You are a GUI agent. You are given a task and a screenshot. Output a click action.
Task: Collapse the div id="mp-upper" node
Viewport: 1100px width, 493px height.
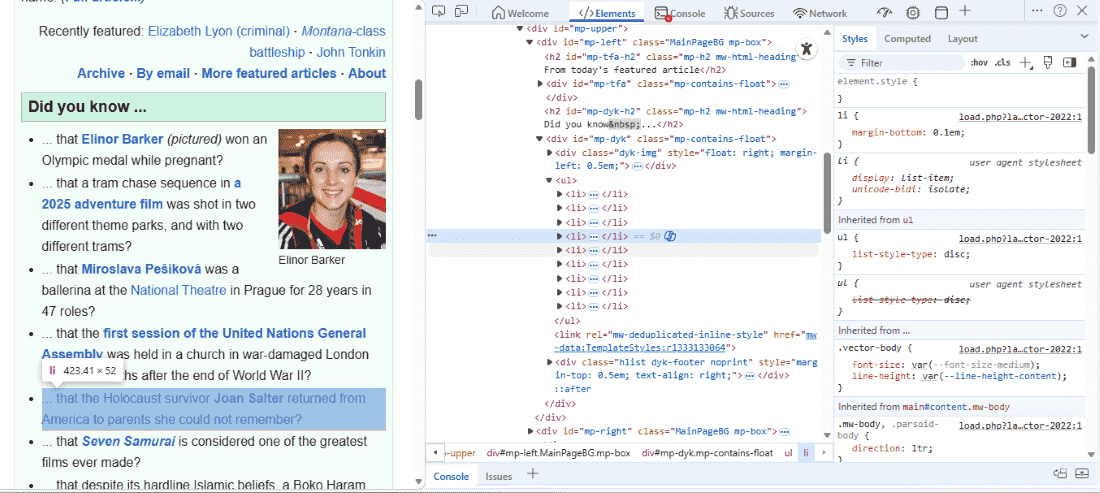tap(520, 29)
